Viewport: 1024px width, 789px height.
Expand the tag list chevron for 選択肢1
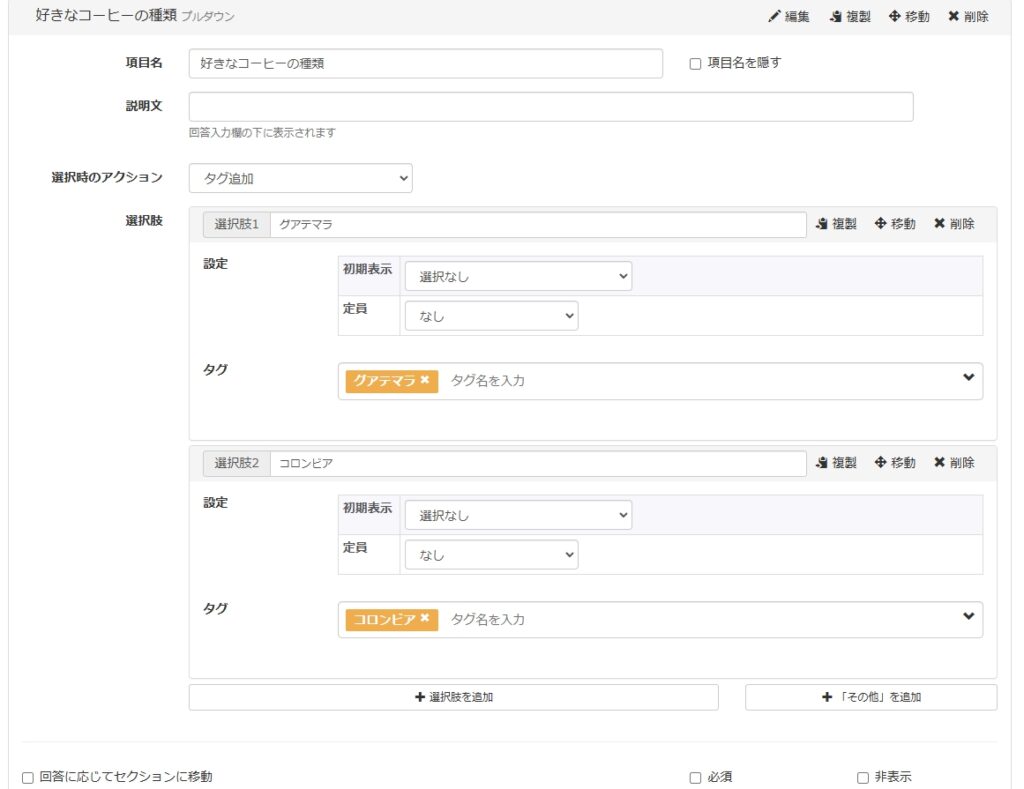point(967,377)
